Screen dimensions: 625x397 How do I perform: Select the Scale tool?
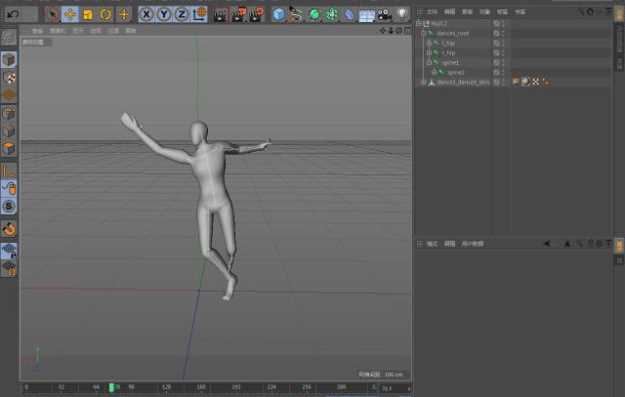tap(88, 15)
